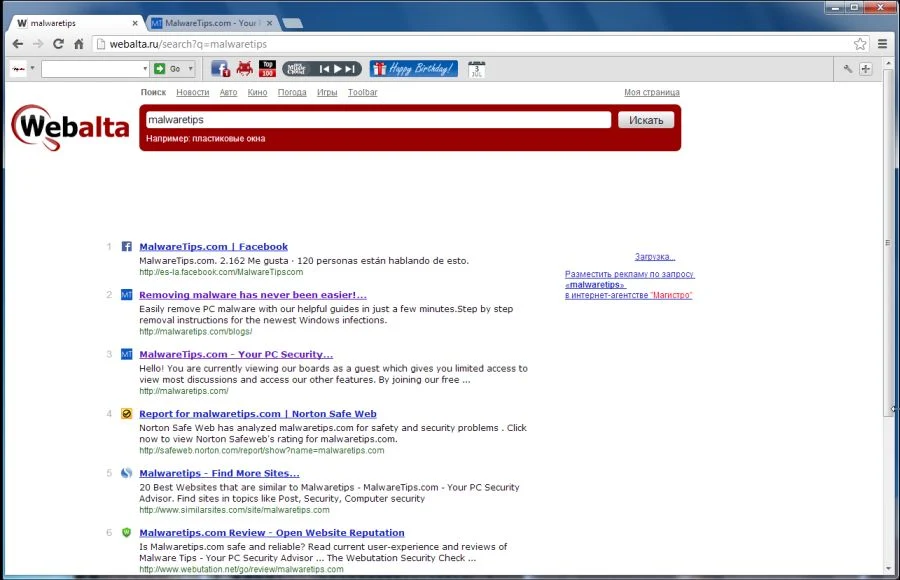Open toolbar settings wrench icon
The width and height of the screenshot is (900, 580).
(x=848, y=69)
